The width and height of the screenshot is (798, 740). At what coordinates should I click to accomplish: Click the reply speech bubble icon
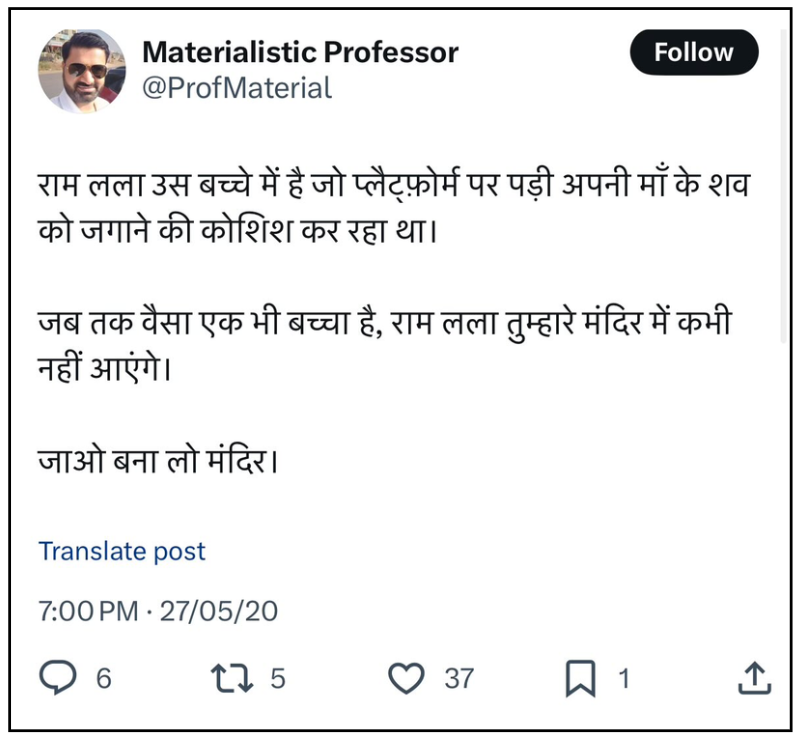[x=58, y=679]
